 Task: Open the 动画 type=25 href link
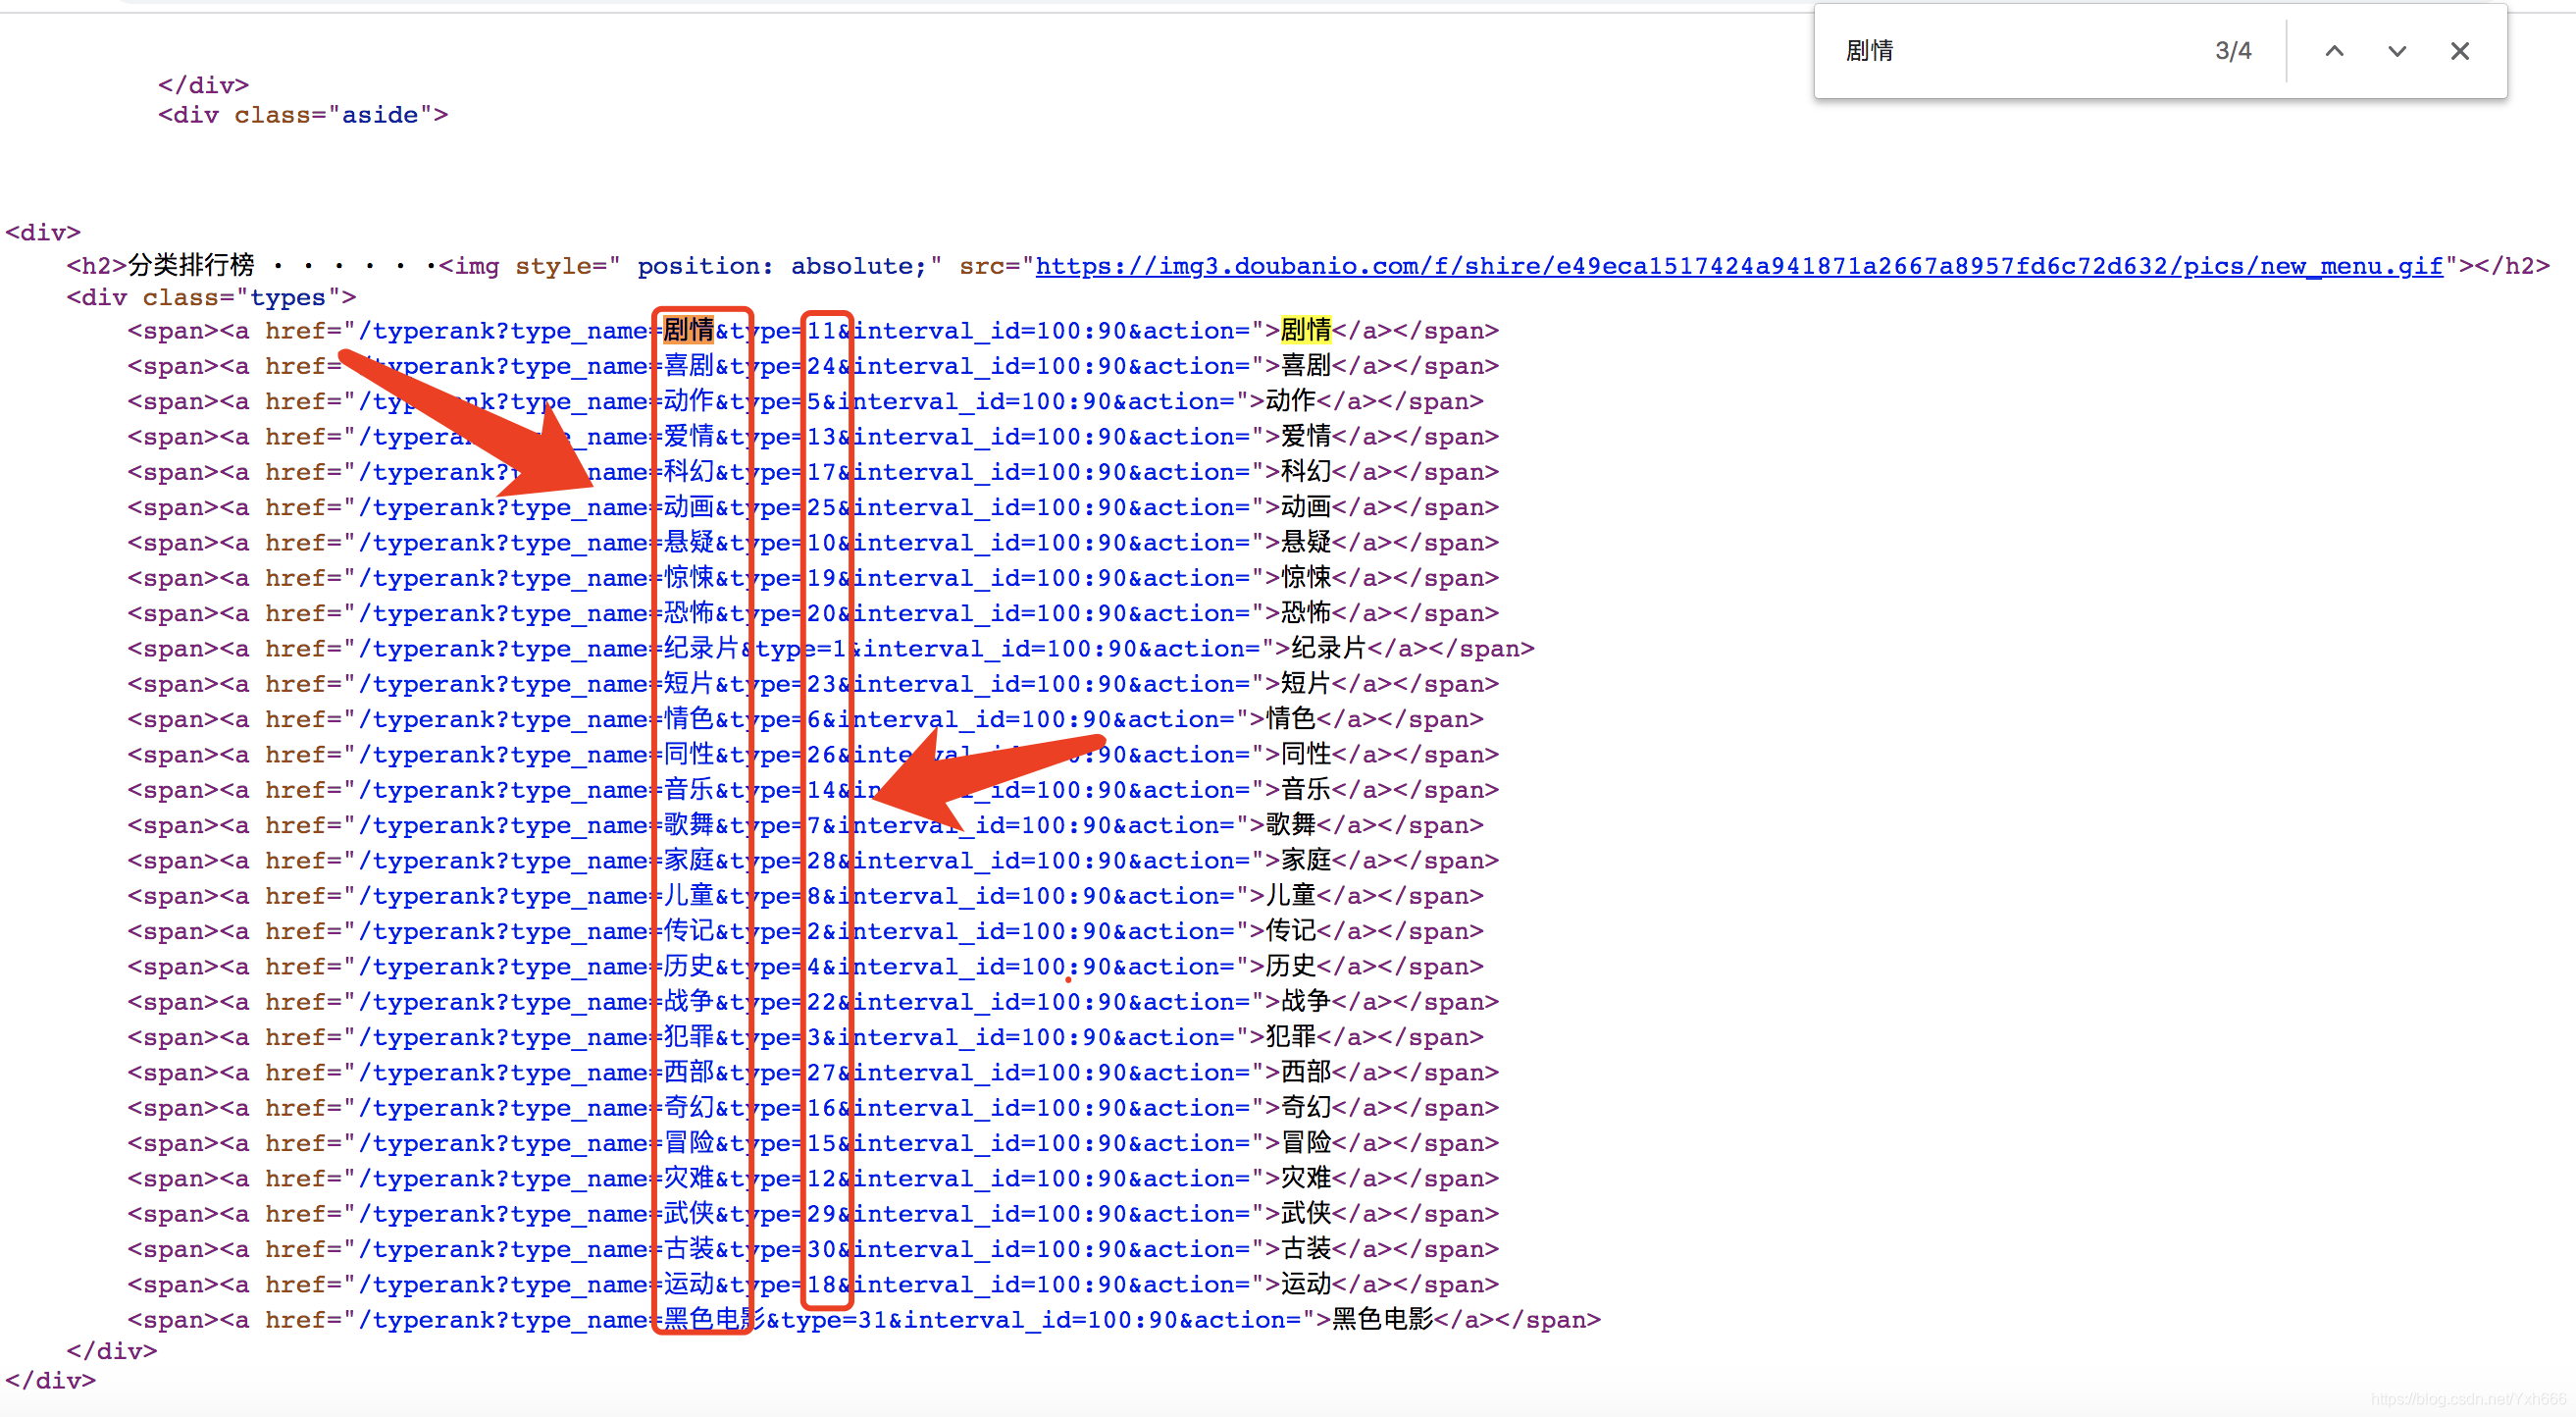click(x=804, y=507)
